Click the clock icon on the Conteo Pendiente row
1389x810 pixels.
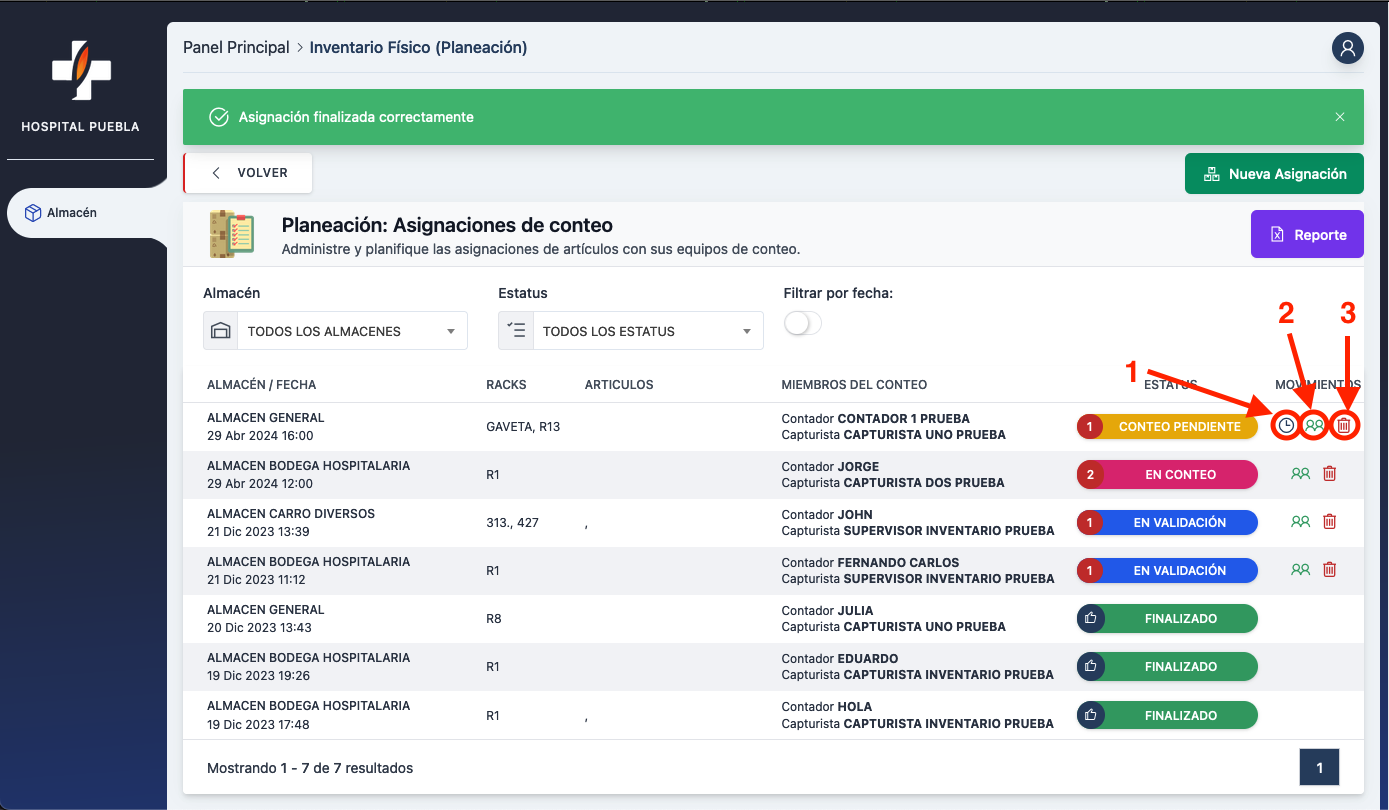click(x=1286, y=426)
